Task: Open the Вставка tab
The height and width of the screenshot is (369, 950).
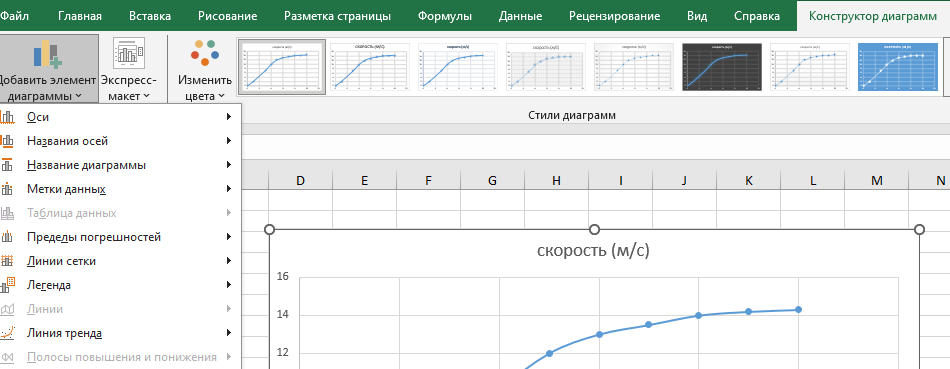Action: [x=150, y=16]
